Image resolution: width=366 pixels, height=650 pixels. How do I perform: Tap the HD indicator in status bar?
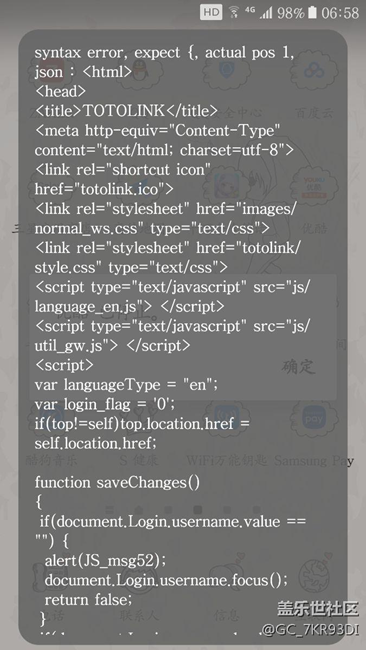tap(211, 12)
